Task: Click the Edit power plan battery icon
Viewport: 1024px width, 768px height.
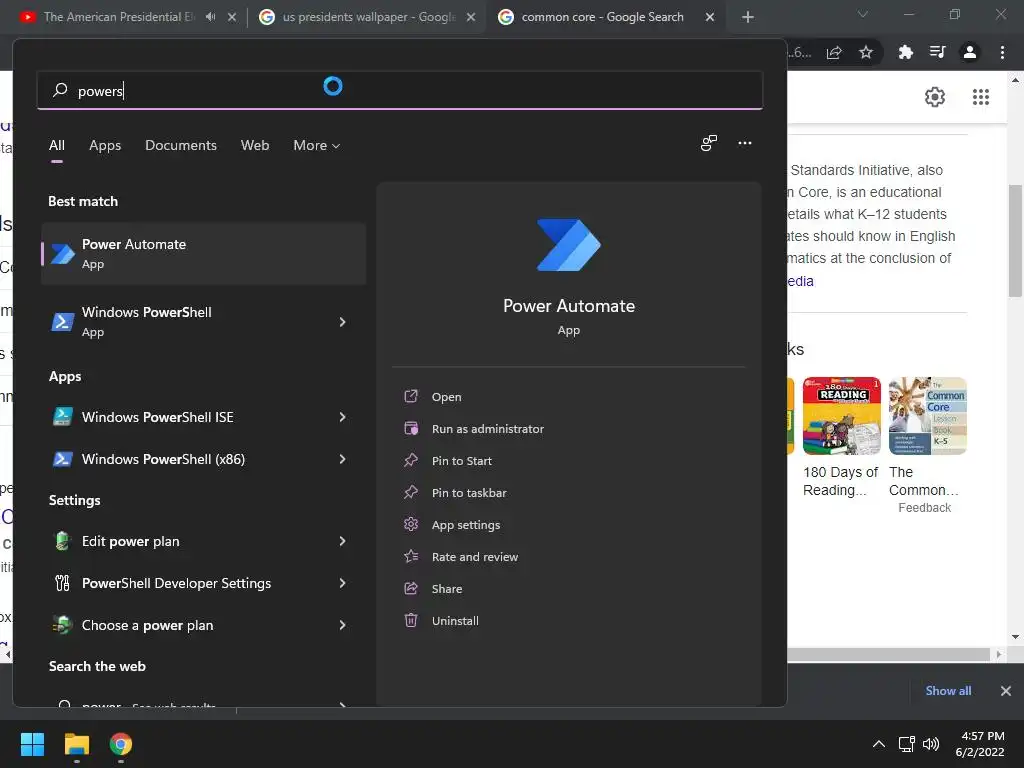Action: tap(63, 541)
